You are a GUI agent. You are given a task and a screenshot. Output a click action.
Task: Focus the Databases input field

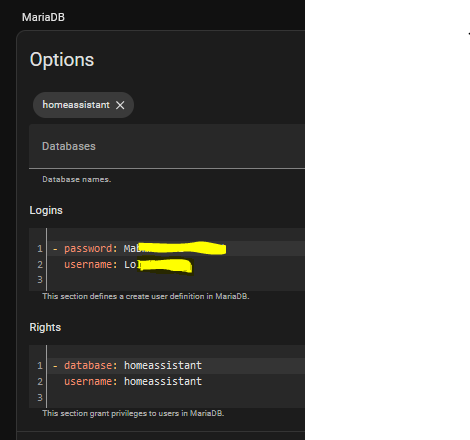tap(167, 146)
